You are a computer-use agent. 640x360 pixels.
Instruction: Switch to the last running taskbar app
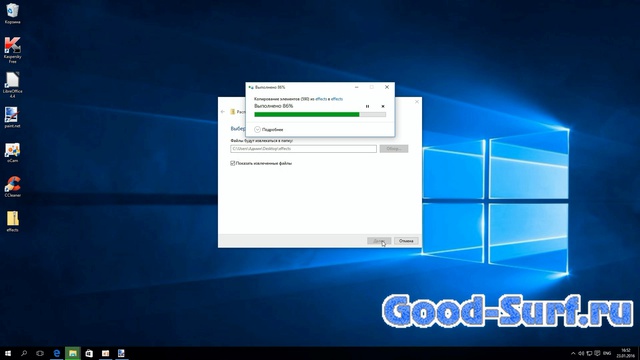click(121, 353)
